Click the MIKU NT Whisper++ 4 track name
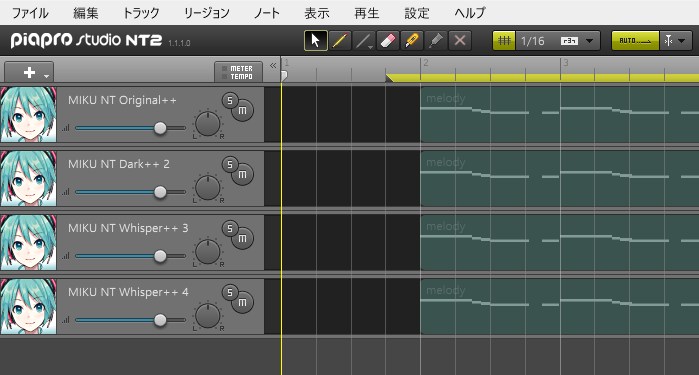The image size is (699, 375). pyautogui.click(x=128, y=293)
